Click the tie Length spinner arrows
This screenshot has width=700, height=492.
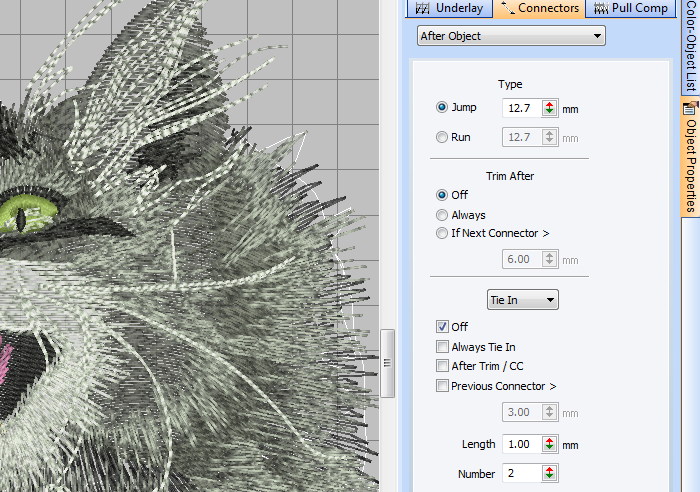click(x=550, y=444)
